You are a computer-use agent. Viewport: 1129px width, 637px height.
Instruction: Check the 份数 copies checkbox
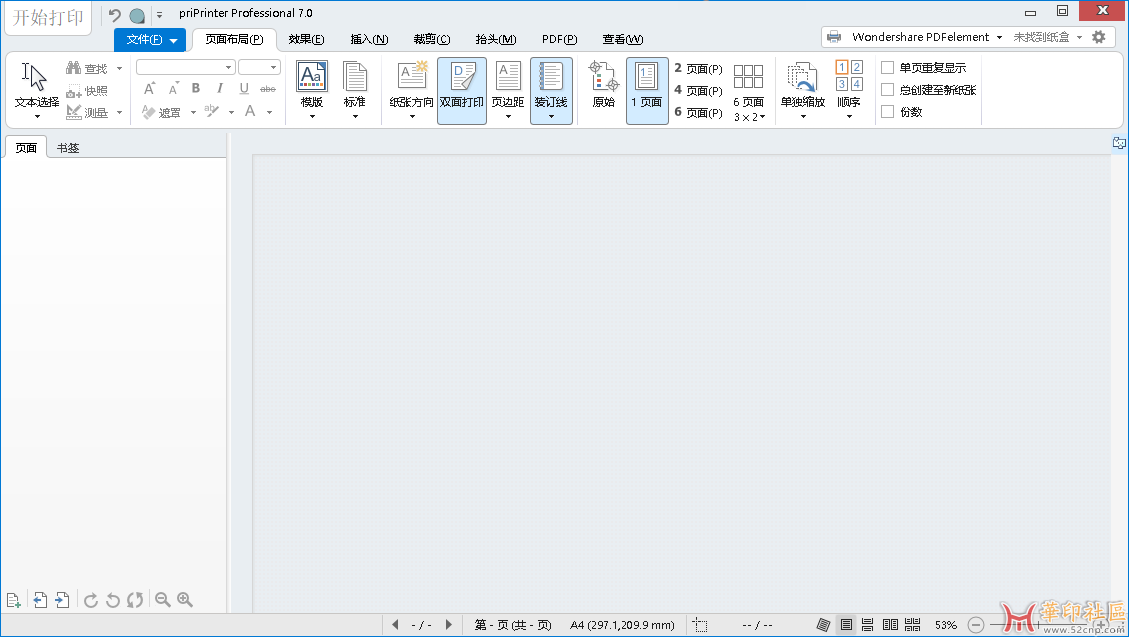point(887,112)
